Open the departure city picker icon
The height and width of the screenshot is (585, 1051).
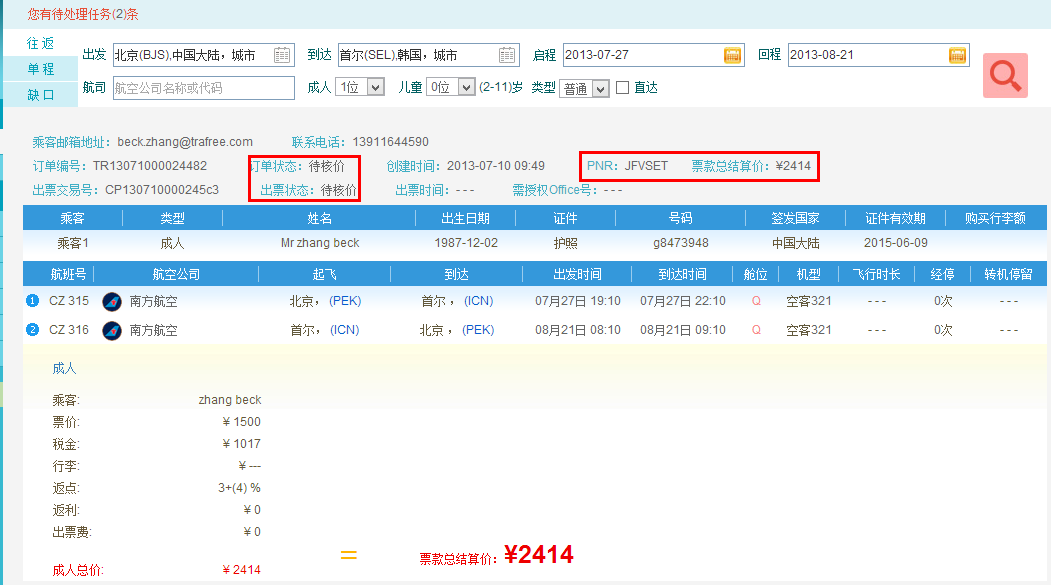tap(283, 55)
